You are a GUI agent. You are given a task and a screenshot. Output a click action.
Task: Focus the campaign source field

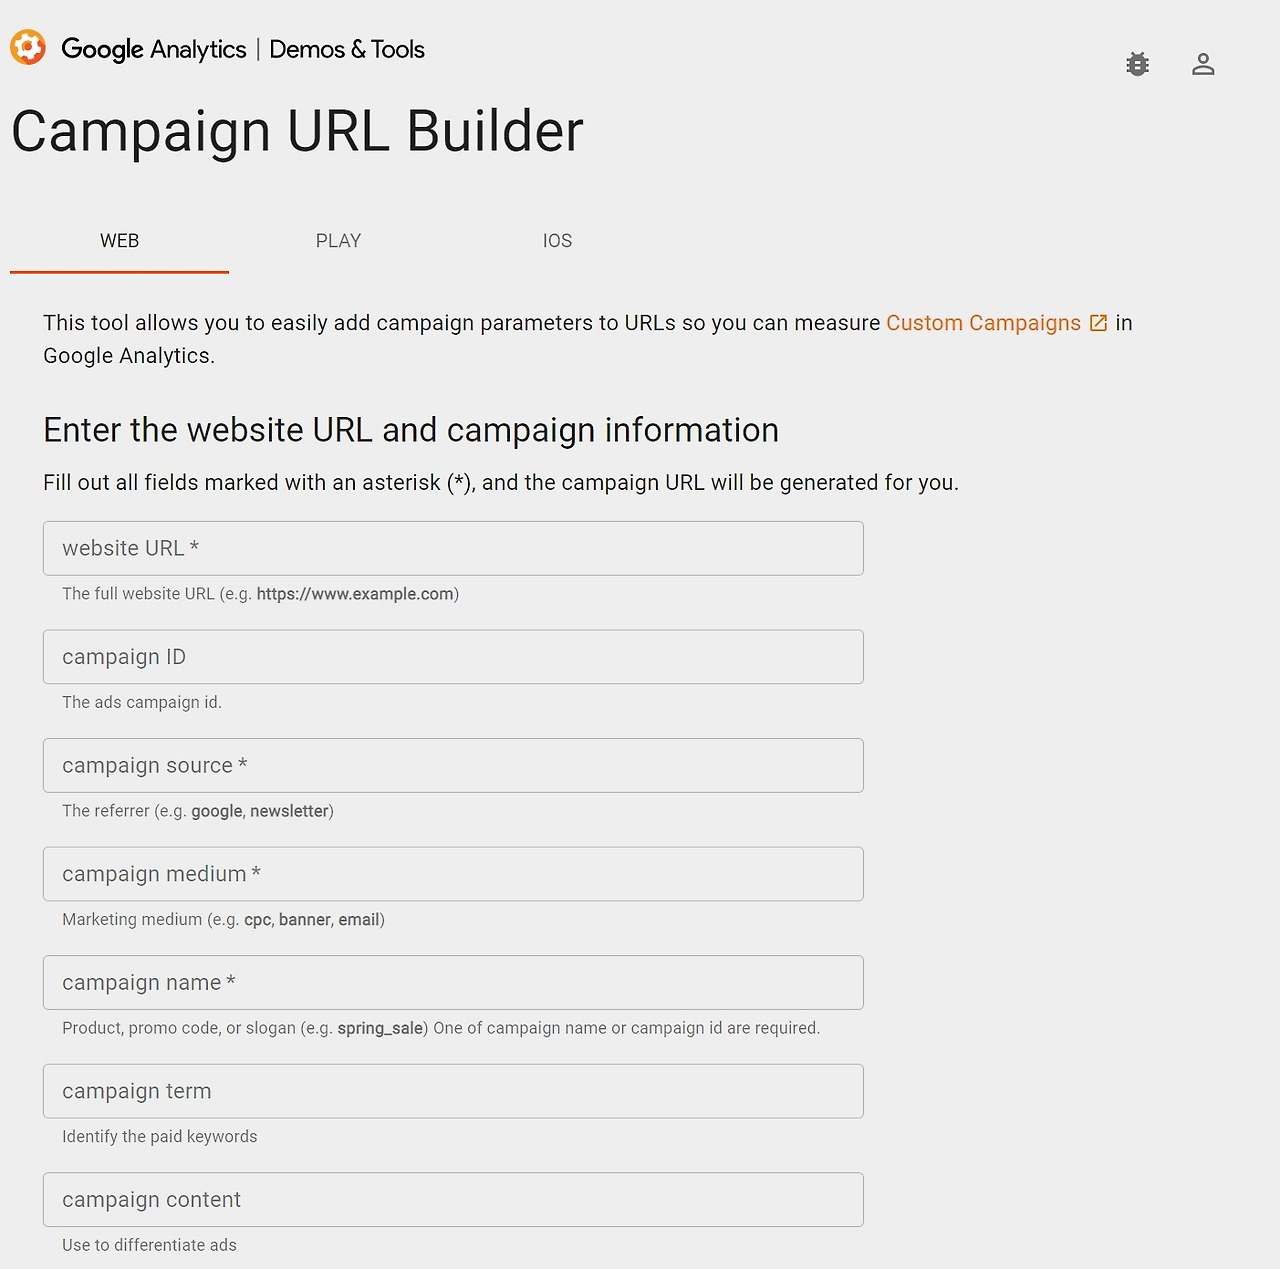tap(453, 765)
